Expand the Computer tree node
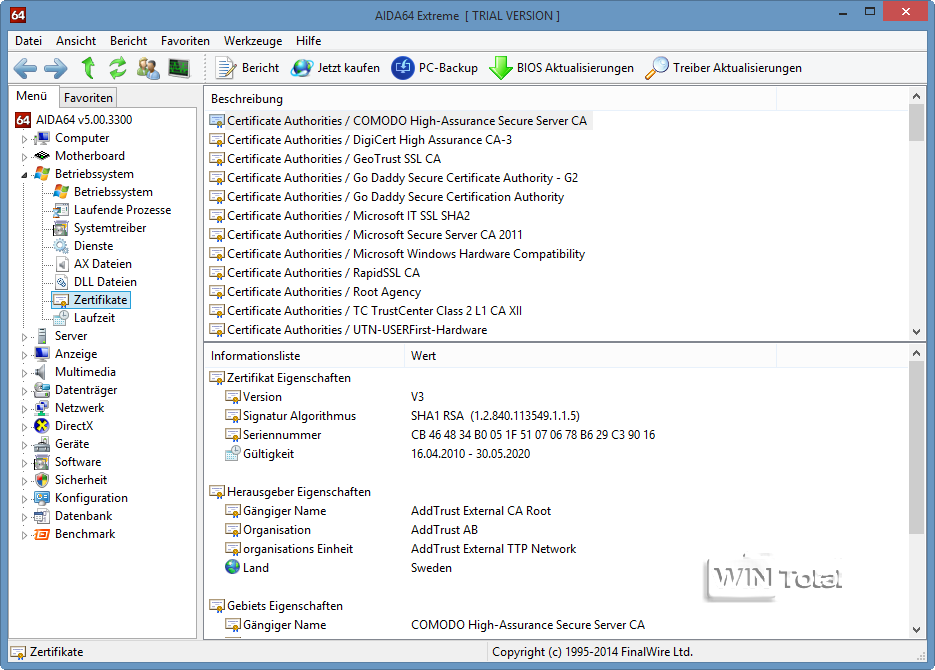This screenshot has width=935, height=670. coord(24,139)
